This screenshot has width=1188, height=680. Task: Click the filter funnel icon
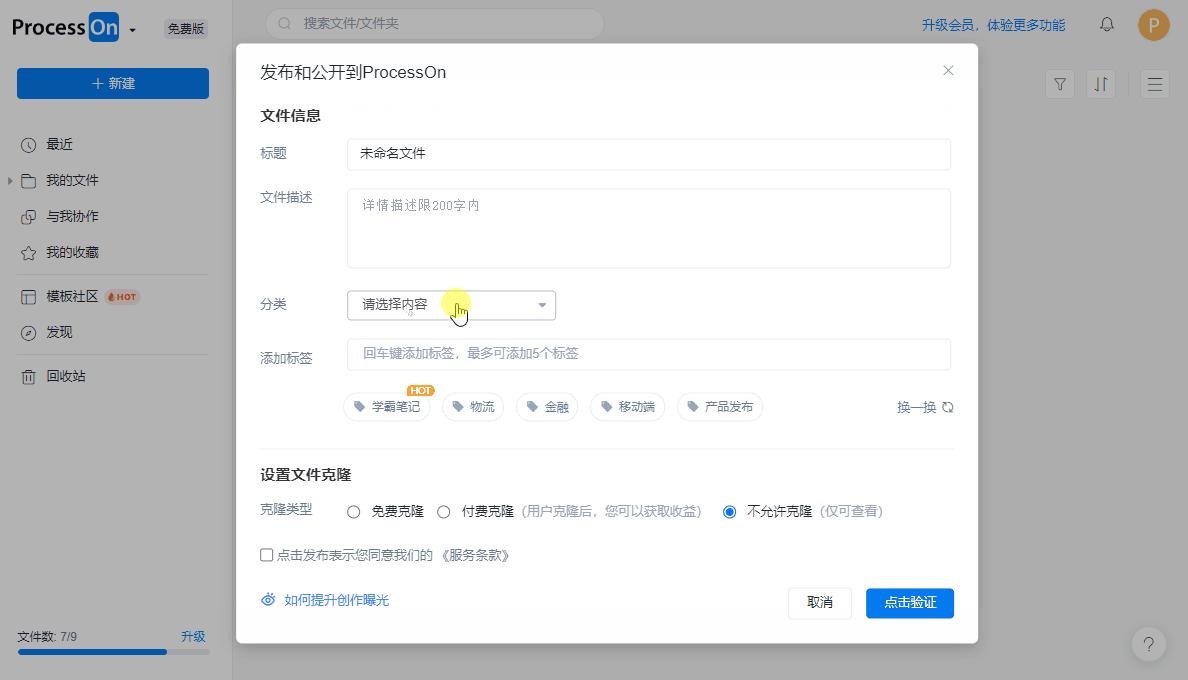(x=1060, y=84)
